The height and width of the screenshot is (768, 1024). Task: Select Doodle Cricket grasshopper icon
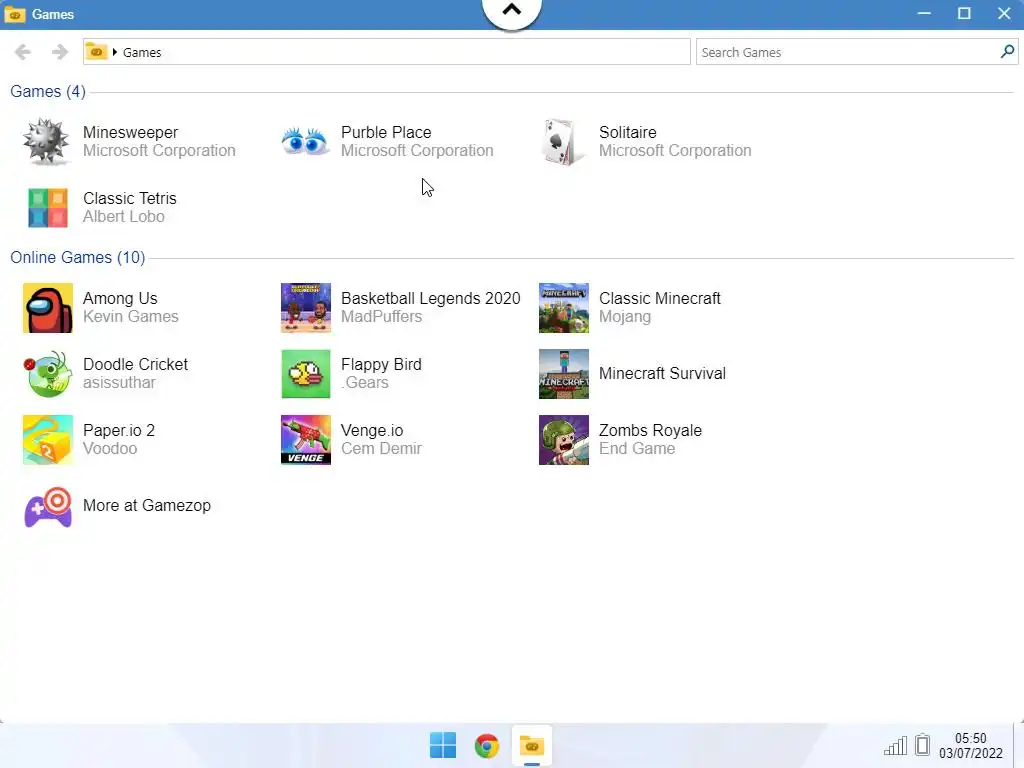tap(48, 374)
